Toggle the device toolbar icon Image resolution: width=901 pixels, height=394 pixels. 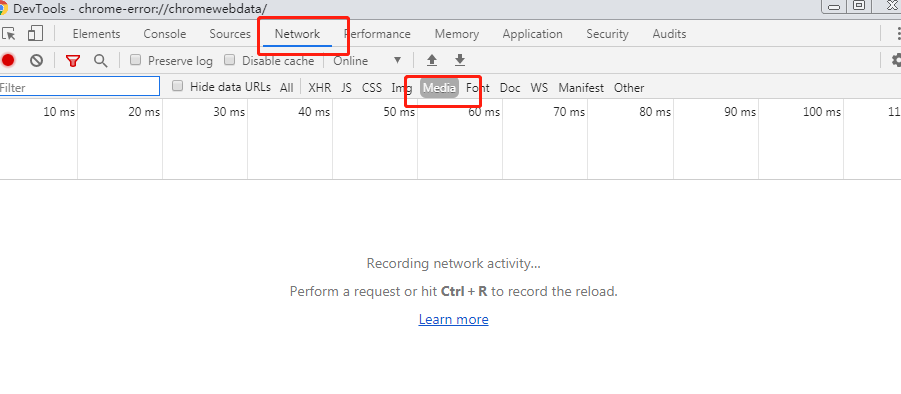(36, 33)
